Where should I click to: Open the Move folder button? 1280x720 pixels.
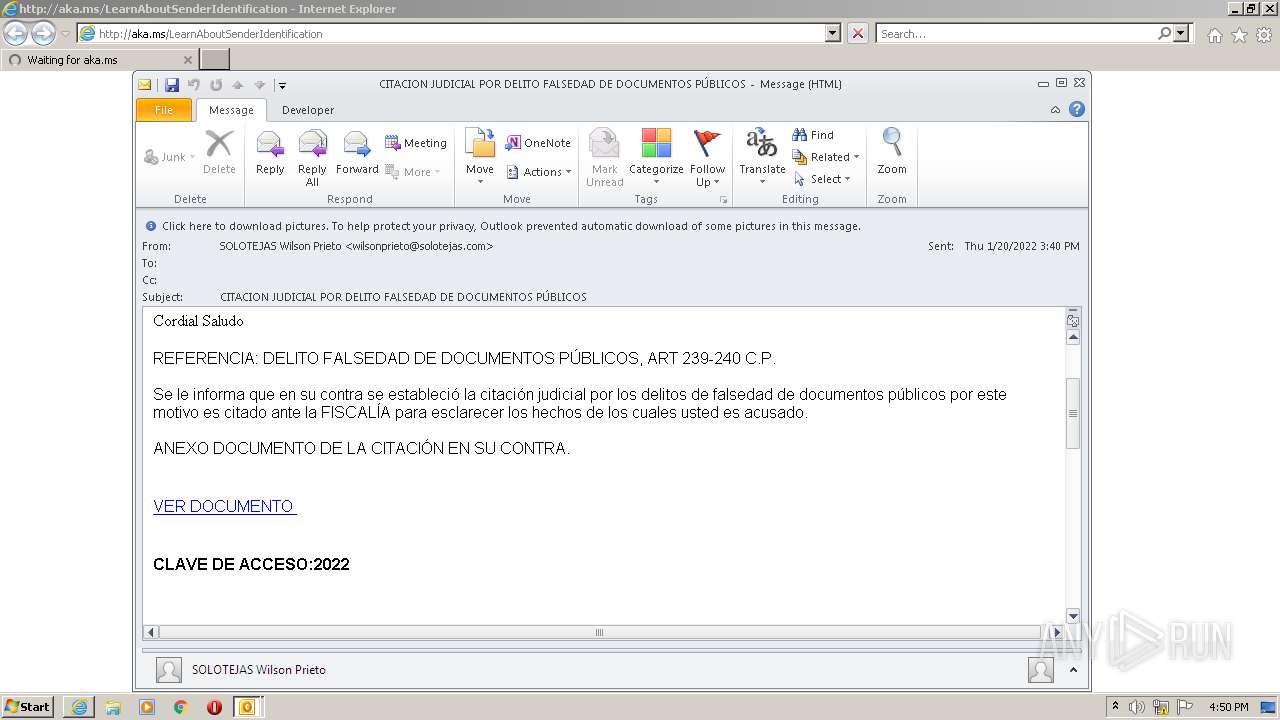click(x=480, y=157)
